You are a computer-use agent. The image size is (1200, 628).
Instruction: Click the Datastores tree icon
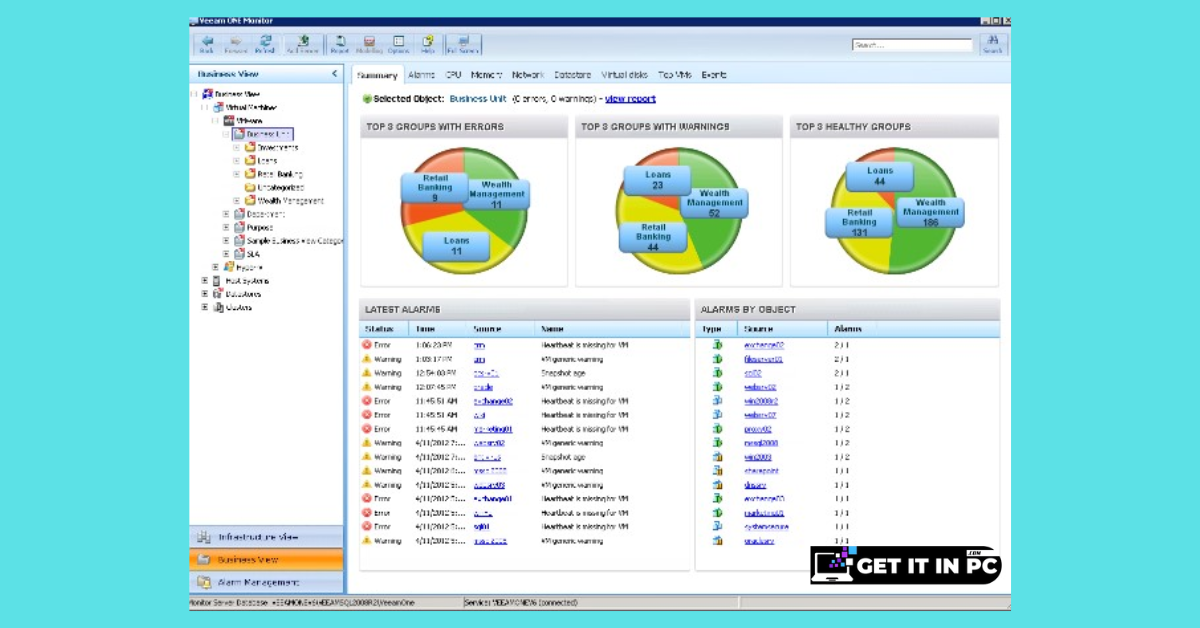(x=218, y=294)
